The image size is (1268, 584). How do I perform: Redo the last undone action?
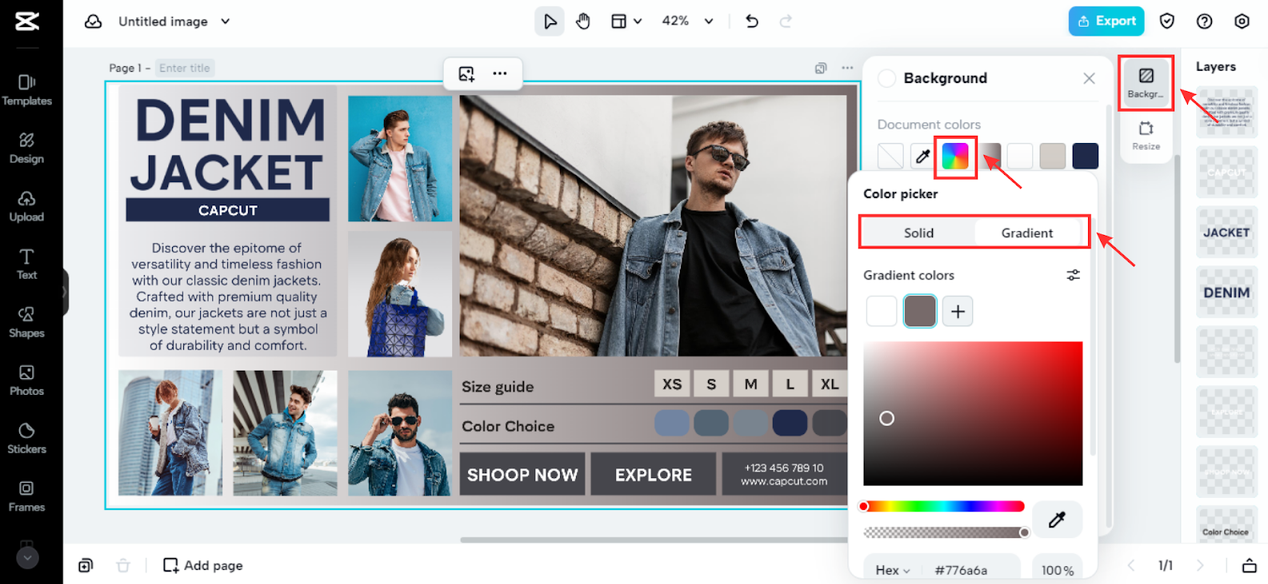pyautogui.click(x=786, y=21)
